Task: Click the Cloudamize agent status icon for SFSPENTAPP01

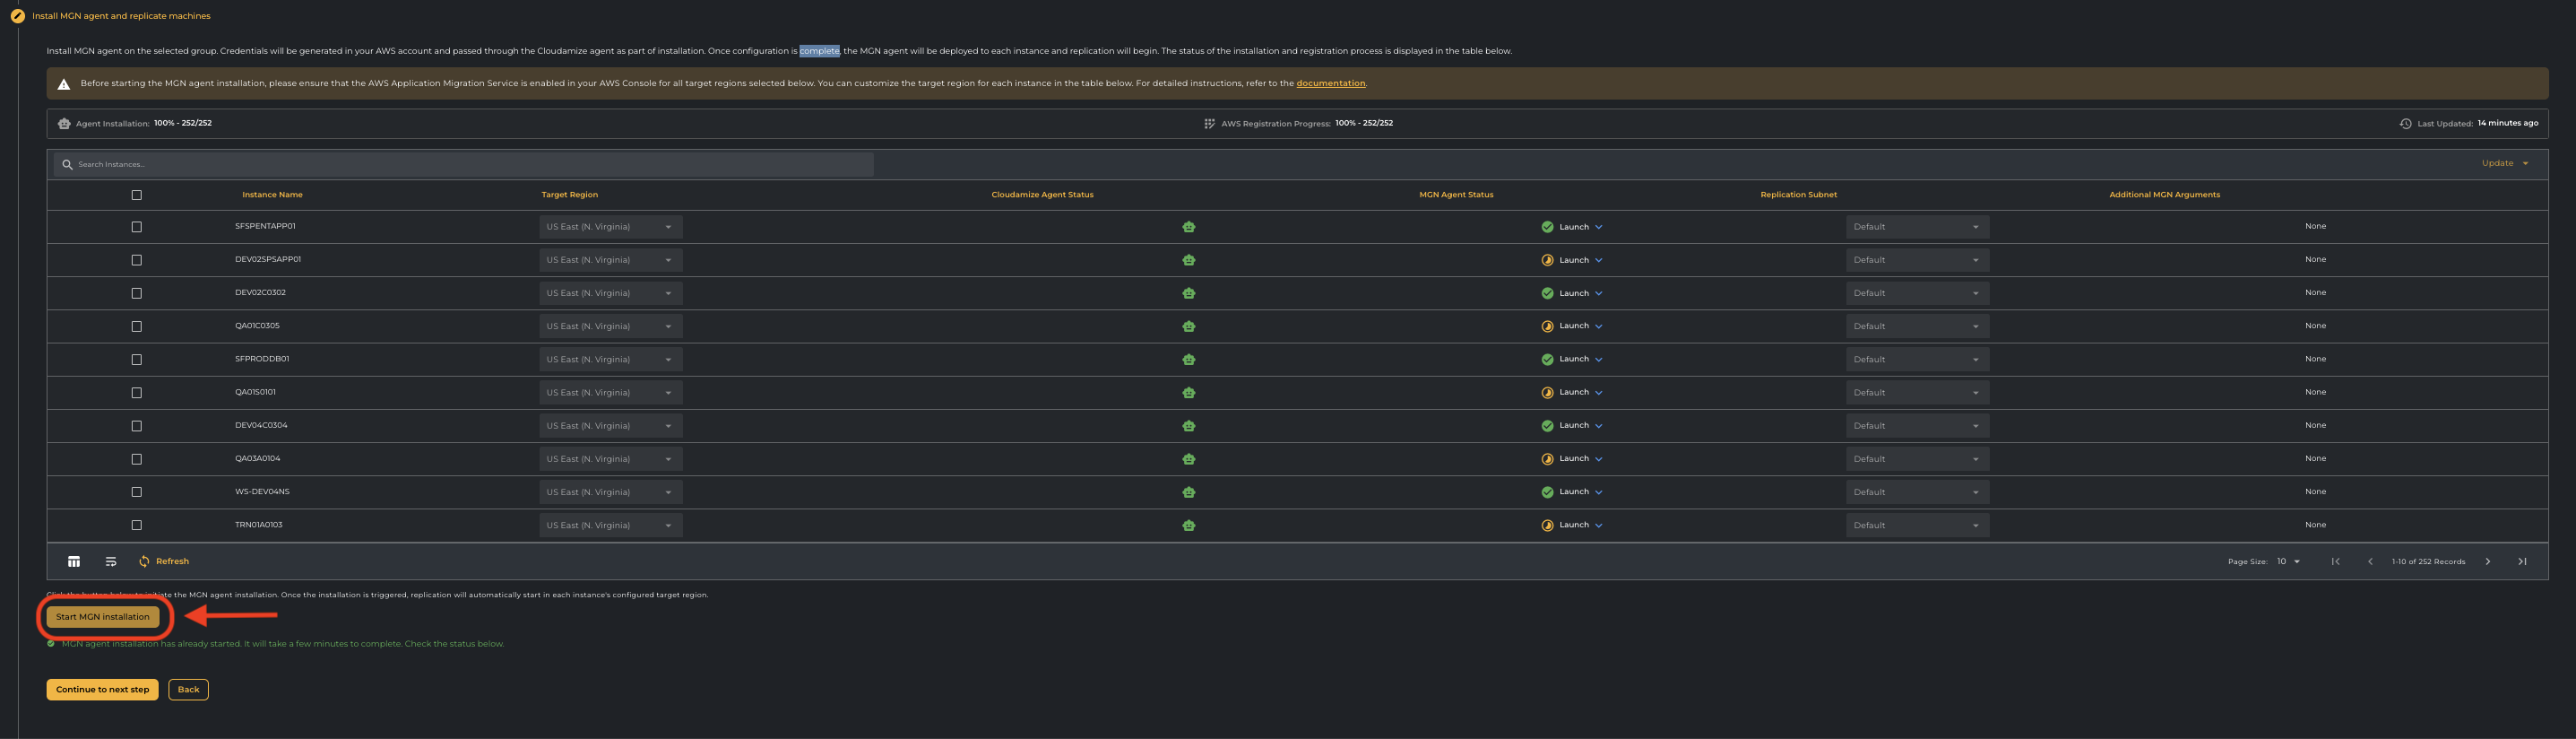Action: pyautogui.click(x=1188, y=227)
